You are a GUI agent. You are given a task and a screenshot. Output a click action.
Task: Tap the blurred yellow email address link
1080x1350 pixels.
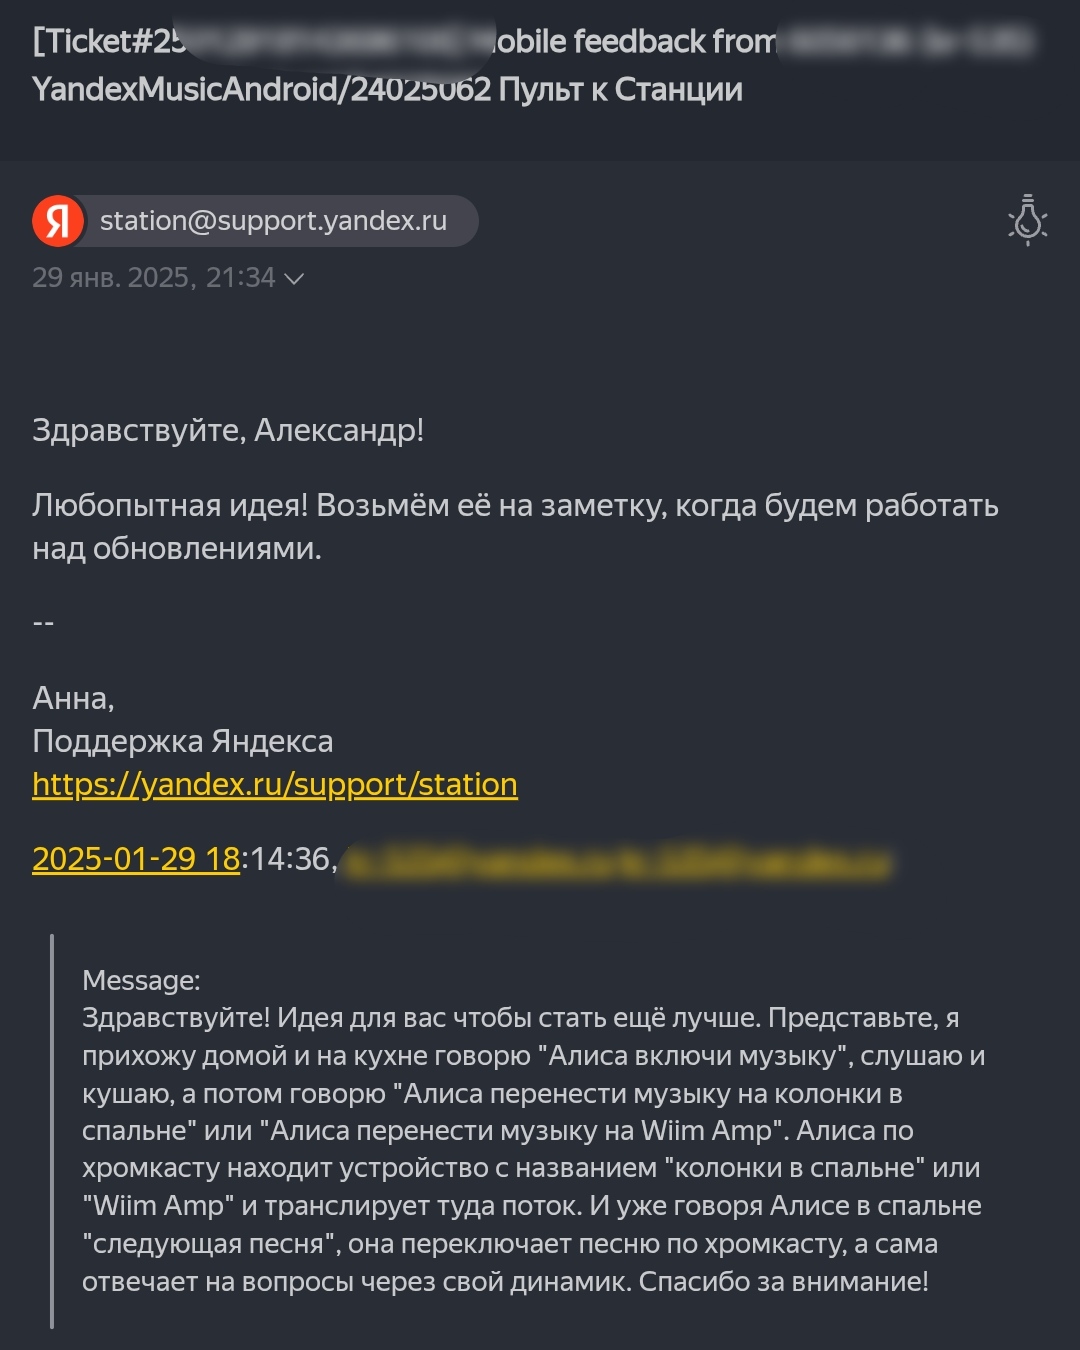[616, 862]
